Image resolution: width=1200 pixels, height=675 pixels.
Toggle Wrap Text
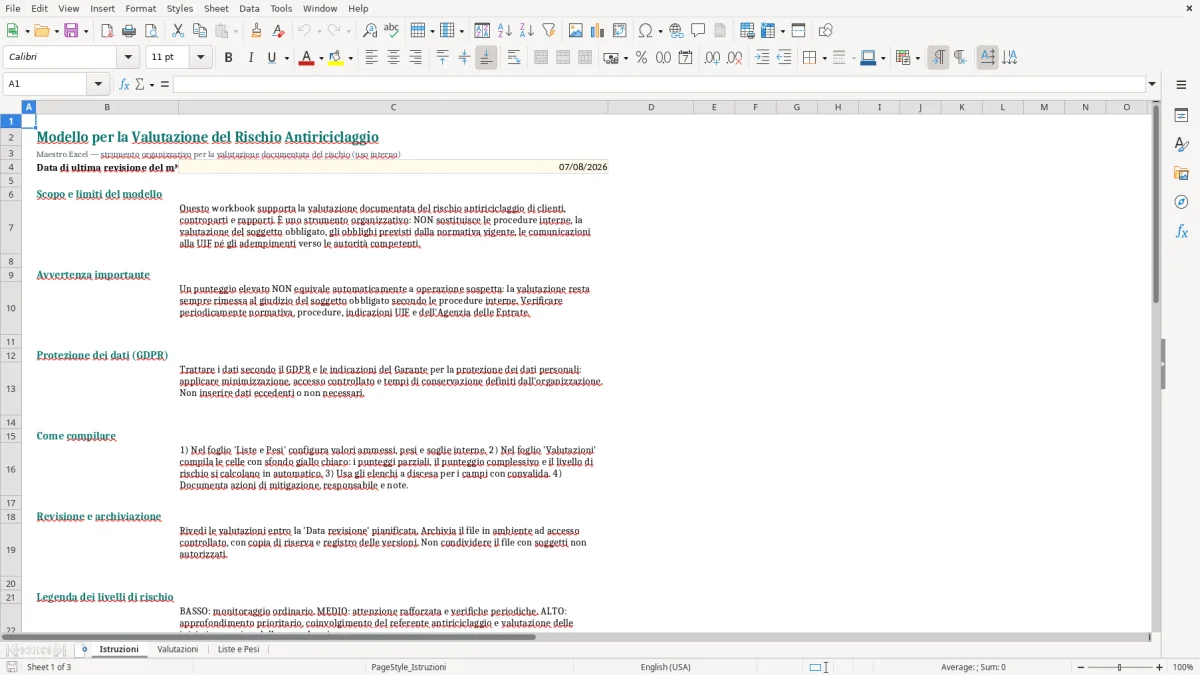[x=514, y=58]
